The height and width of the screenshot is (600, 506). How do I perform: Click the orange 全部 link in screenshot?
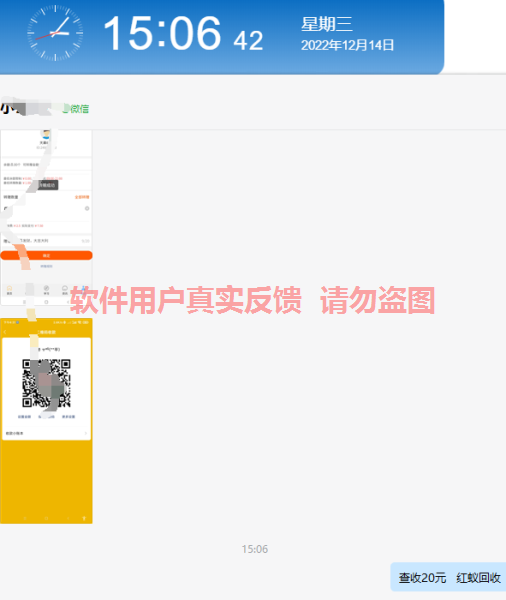coord(82,197)
